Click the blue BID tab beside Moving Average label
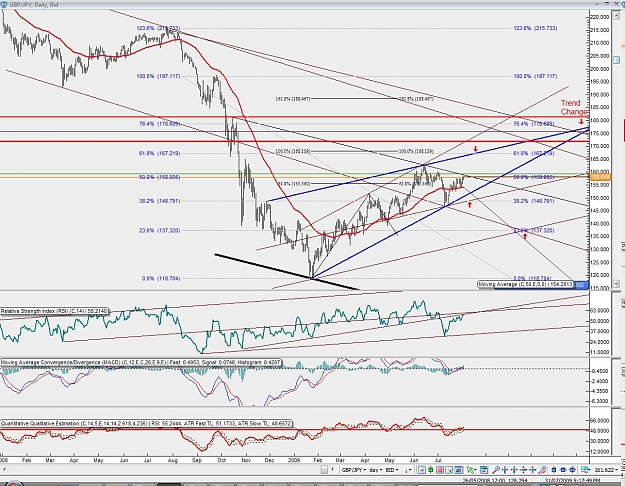 click(x=581, y=285)
